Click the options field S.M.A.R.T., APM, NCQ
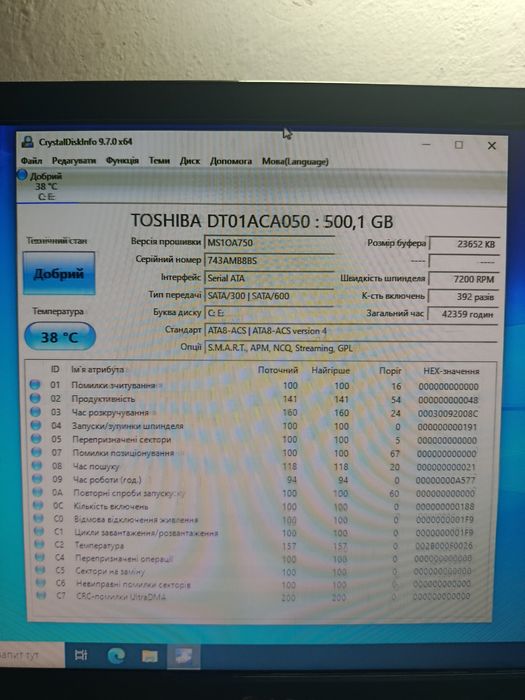The width and height of the screenshot is (525, 700). coord(351,348)
